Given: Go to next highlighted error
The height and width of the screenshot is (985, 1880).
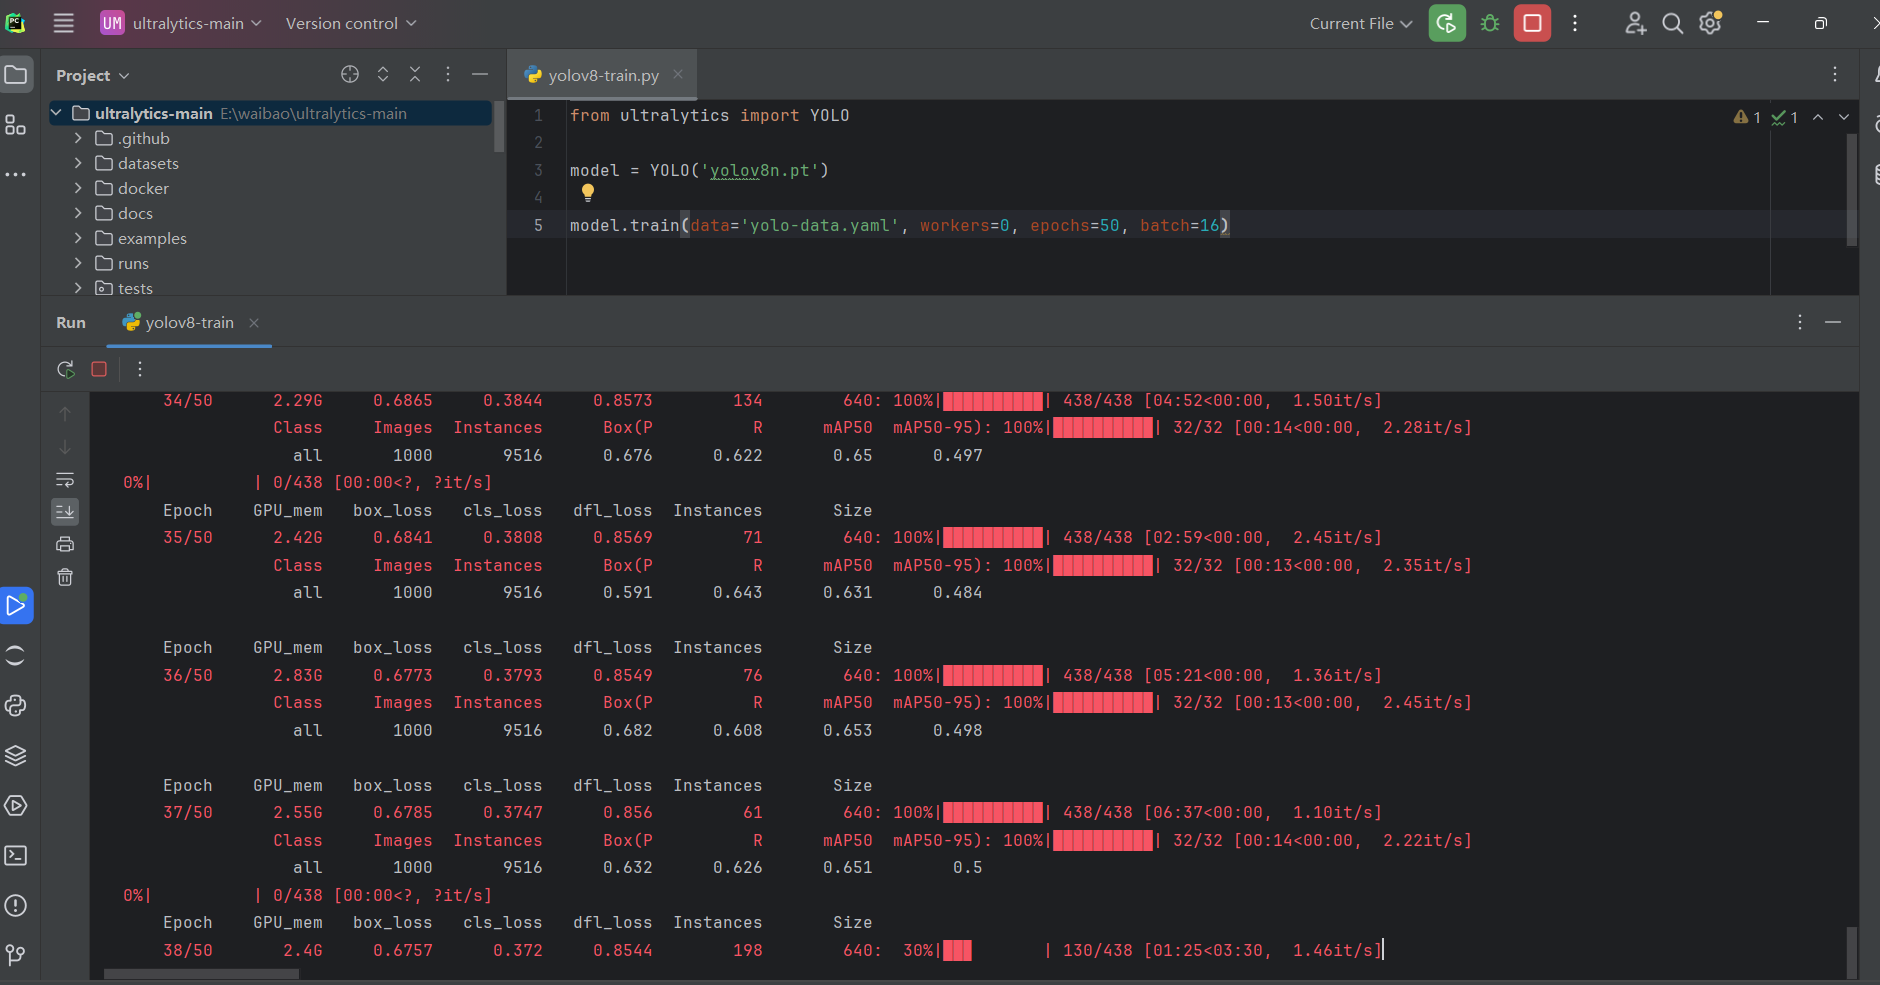Looking at the screenshot, I should point(1844,117).
